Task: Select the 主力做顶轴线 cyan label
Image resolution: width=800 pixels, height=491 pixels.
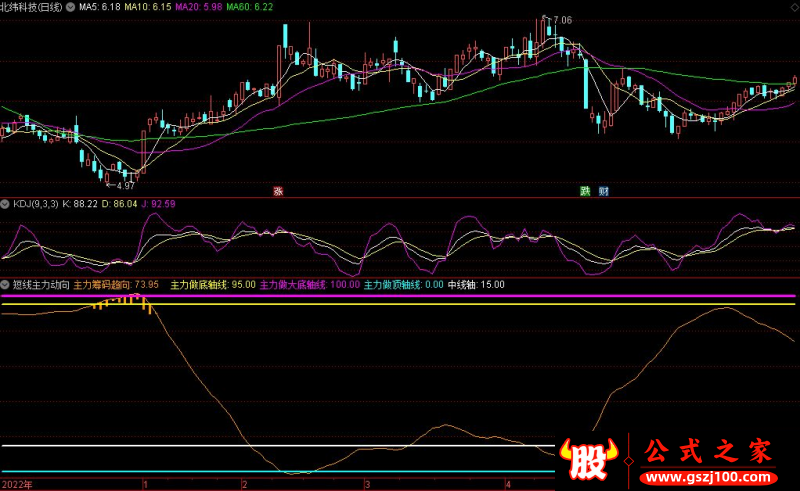Action: [403, 285]
